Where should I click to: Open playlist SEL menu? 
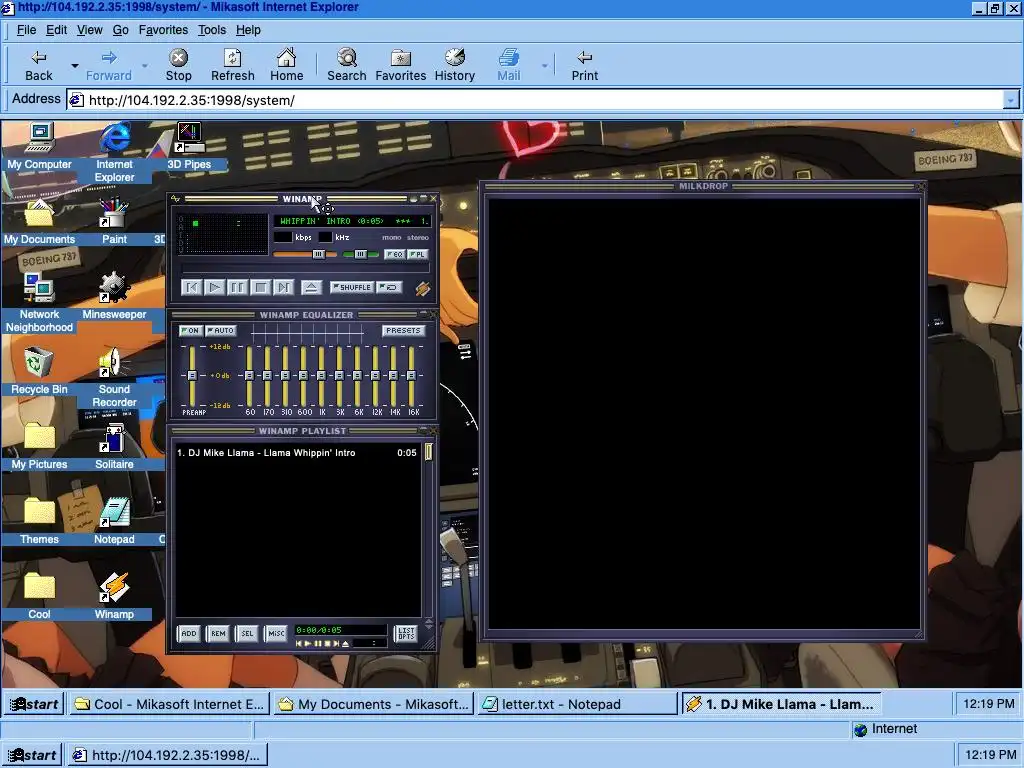click(x=247, y=633)
